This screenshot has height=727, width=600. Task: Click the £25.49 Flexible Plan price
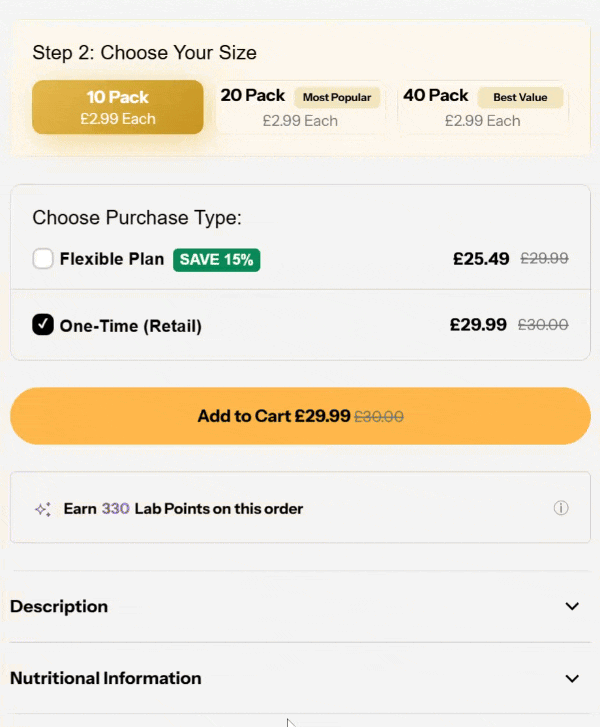pos(481,259)
